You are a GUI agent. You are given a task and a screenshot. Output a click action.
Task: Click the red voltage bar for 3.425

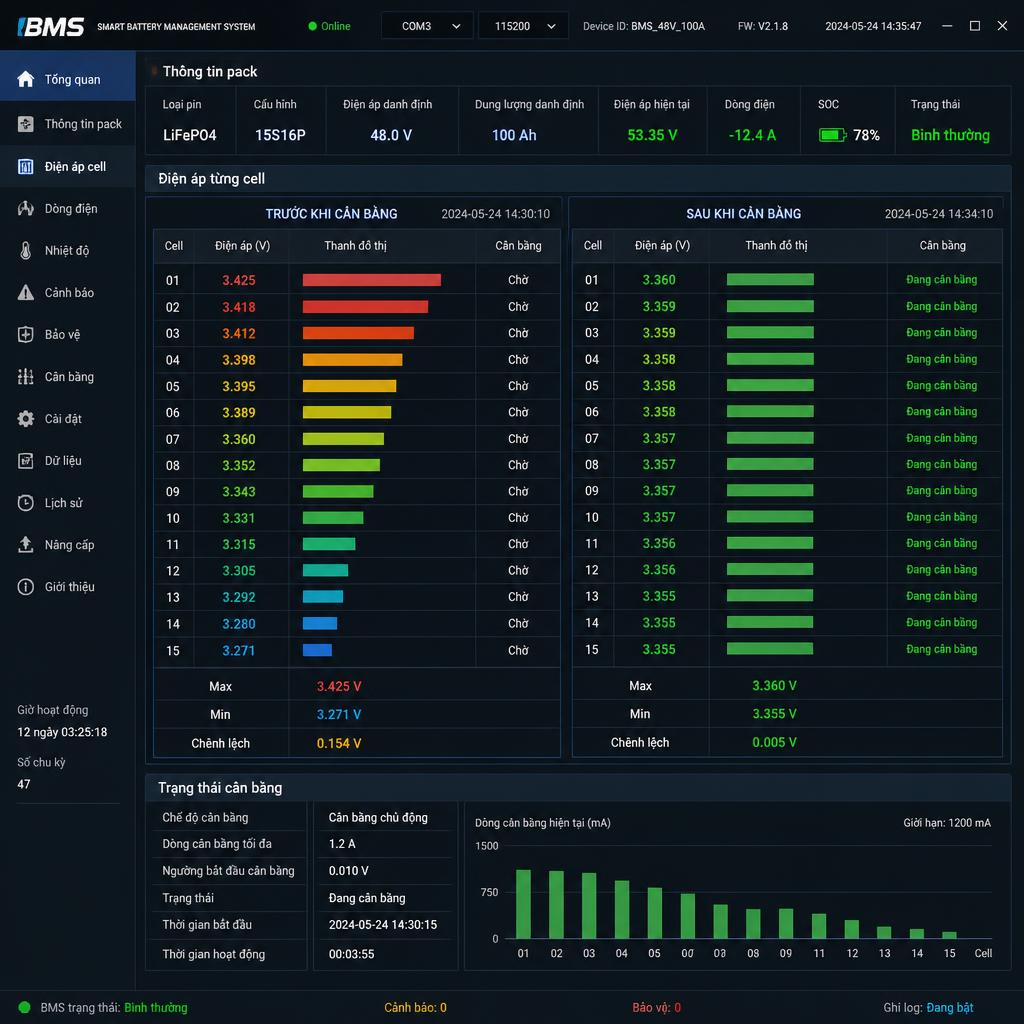[372, 280]
